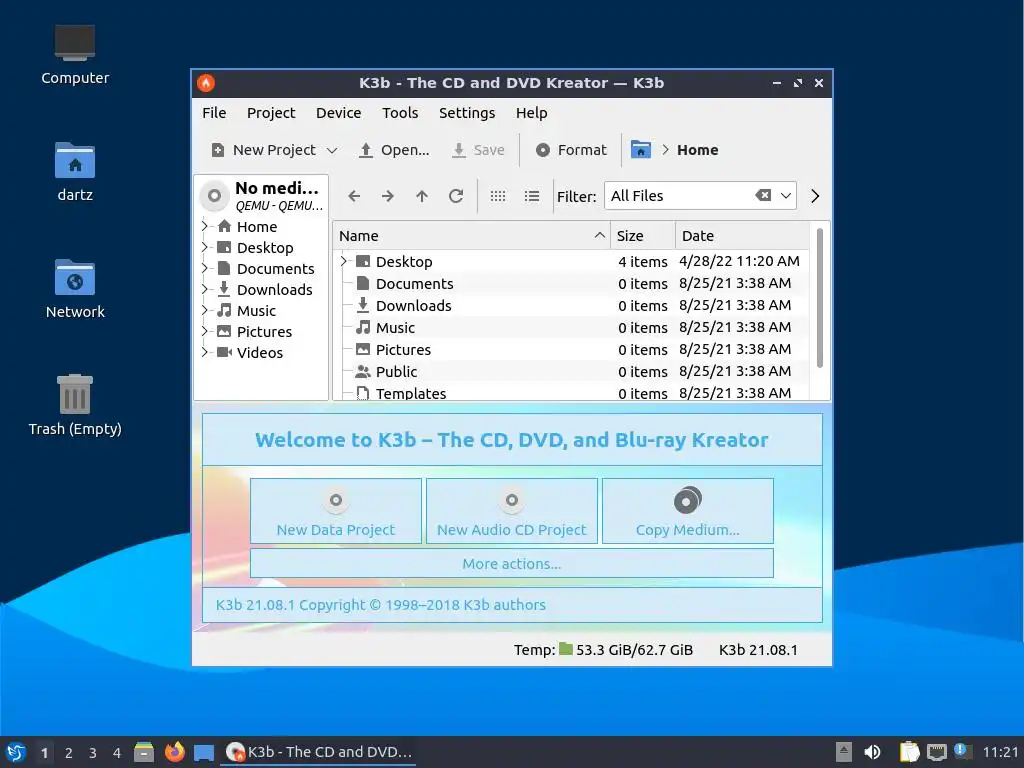
Task: Go forward in the file browser
Action: [388, 196]
